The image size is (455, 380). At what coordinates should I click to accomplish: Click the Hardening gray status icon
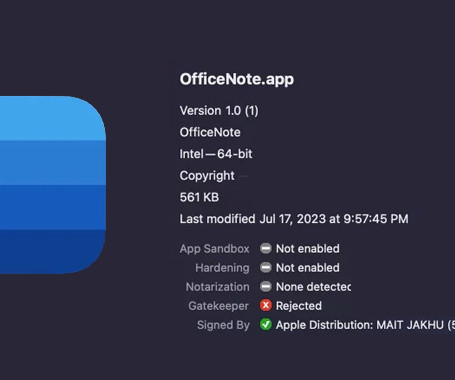tap(266, 268)
